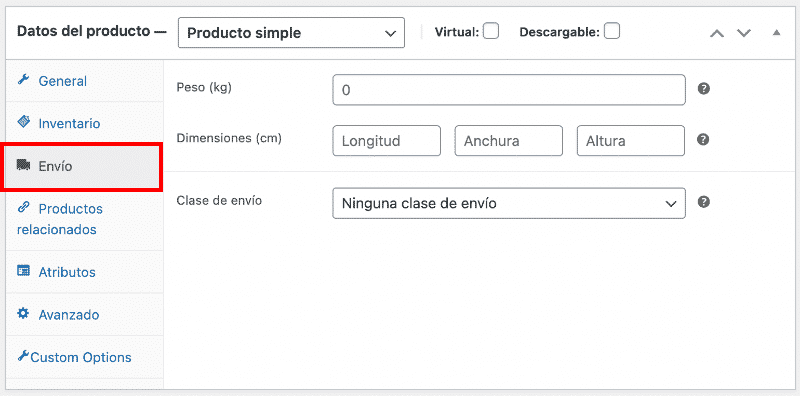Open the Producto simple type dropdown
This screenshot has width=800, height=396.
point(291,33)
